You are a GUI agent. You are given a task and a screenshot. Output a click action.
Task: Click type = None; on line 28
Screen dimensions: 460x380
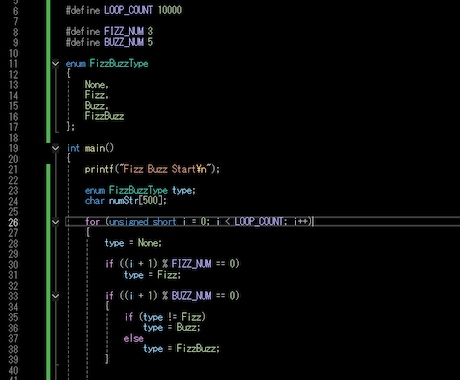point(133,243)
